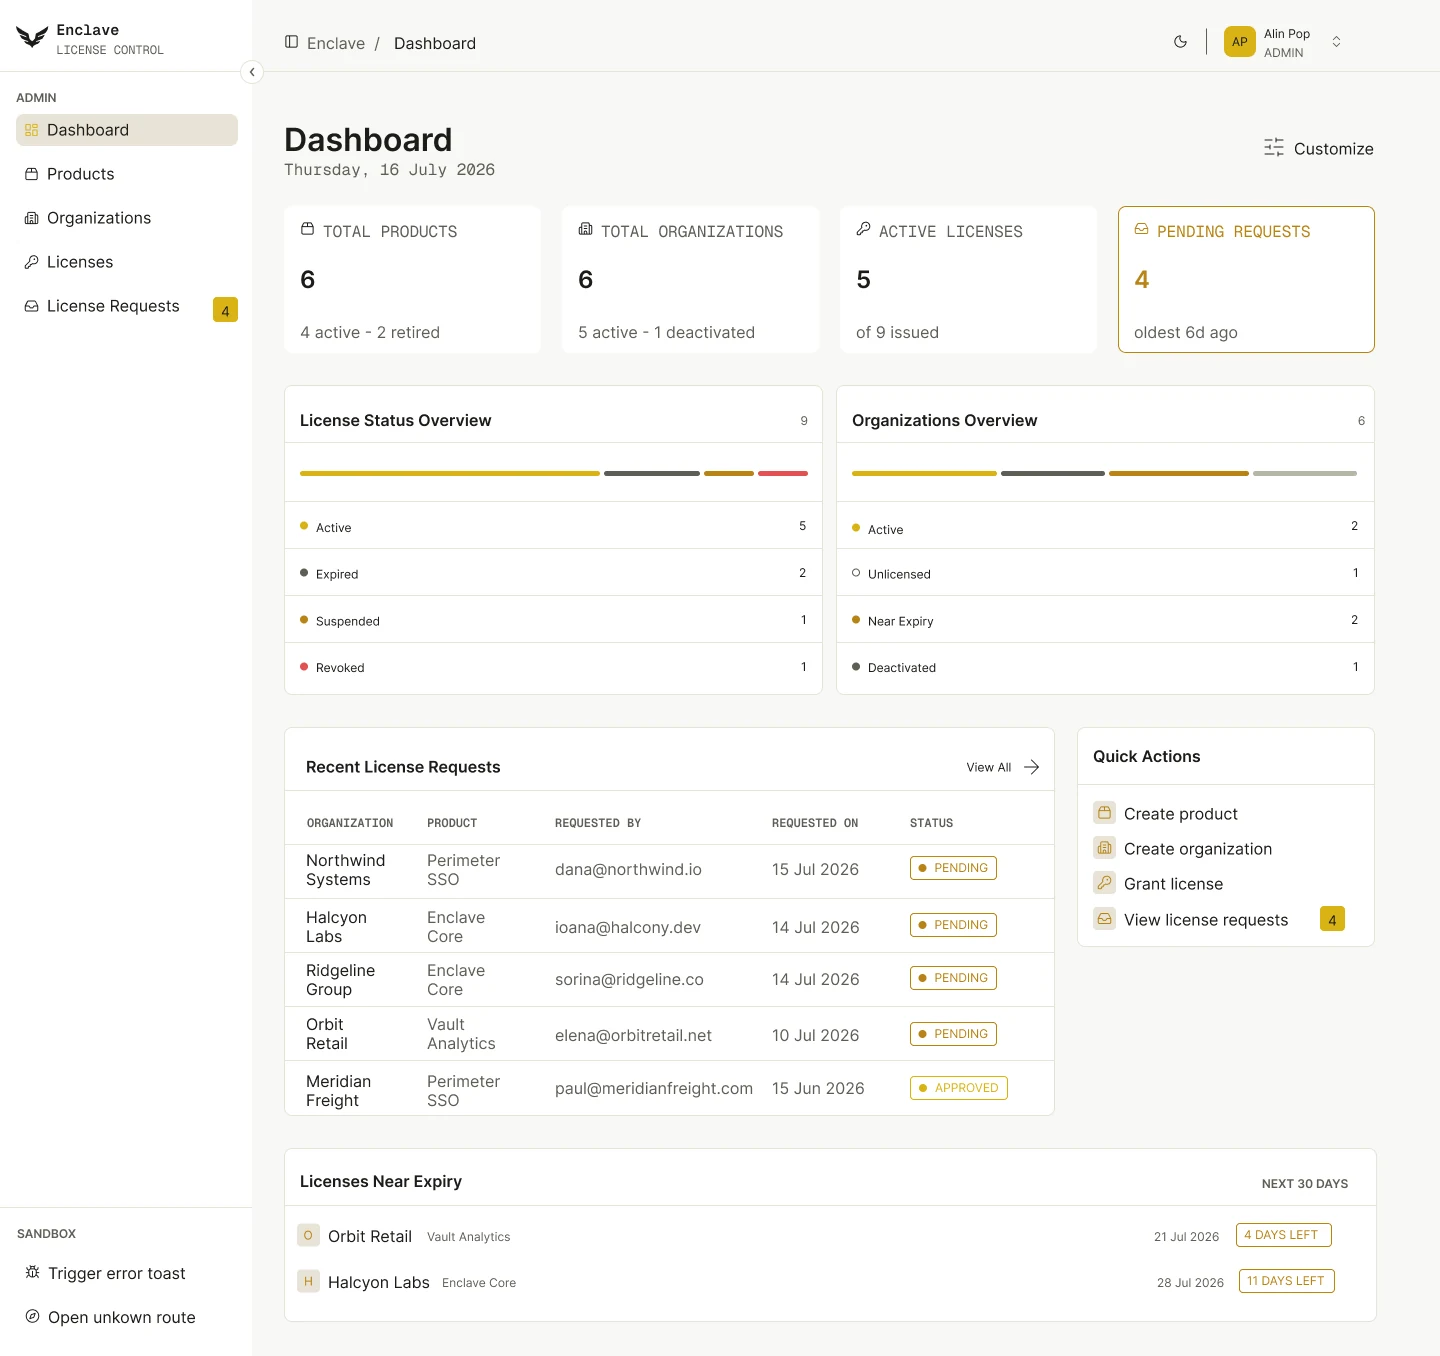Click Grant license quick action

[x=1173, y=884]
